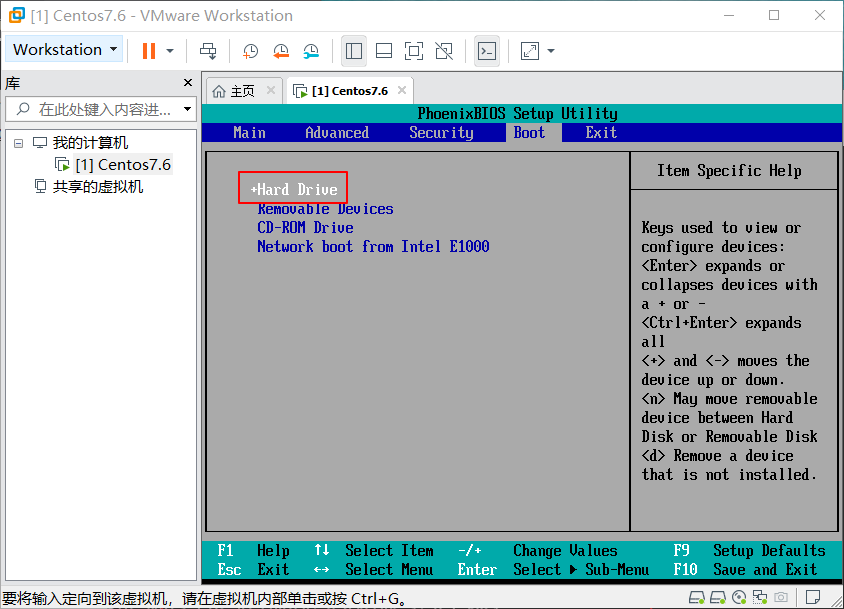The width and height of the screenshot is (844, 609).
Task: Open the BIOS Advanced menu
Action: click(x=337, y=133)
